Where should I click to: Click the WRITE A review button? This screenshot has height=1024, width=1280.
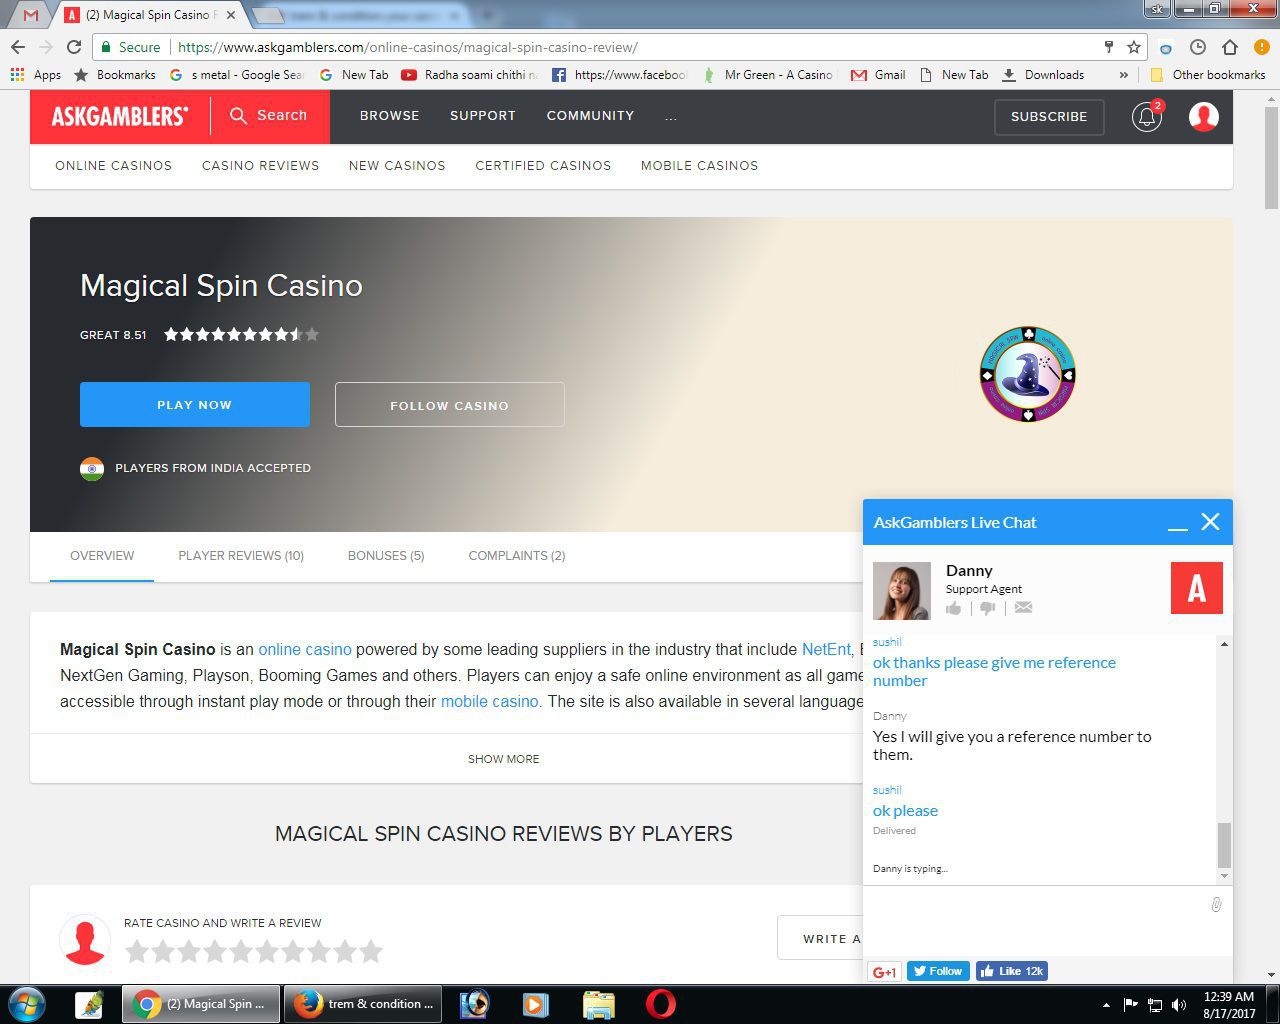(x=820, y=938)
